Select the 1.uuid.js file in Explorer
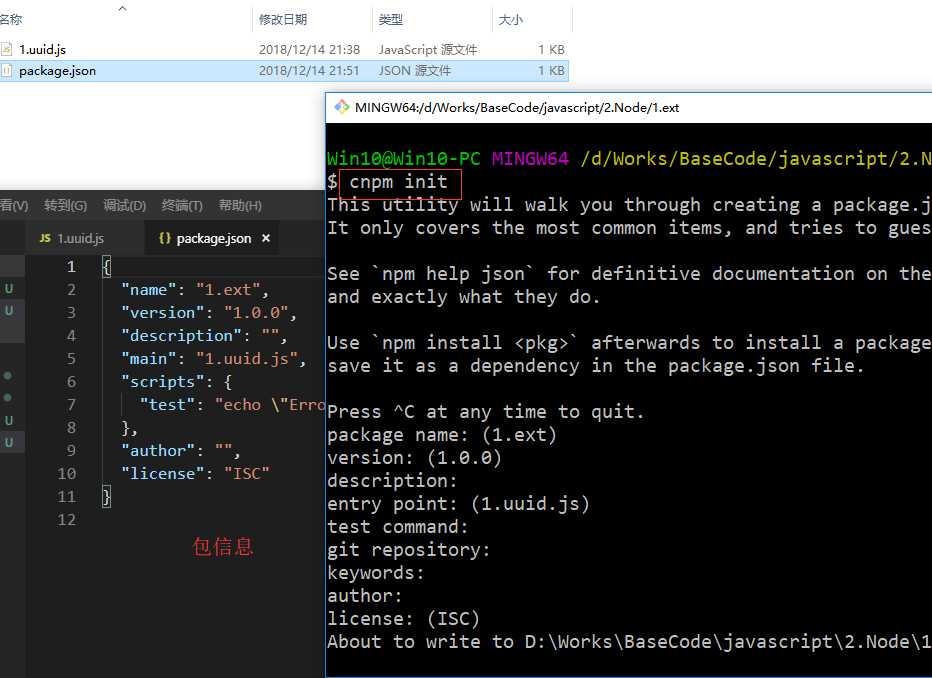 point(284,49)
